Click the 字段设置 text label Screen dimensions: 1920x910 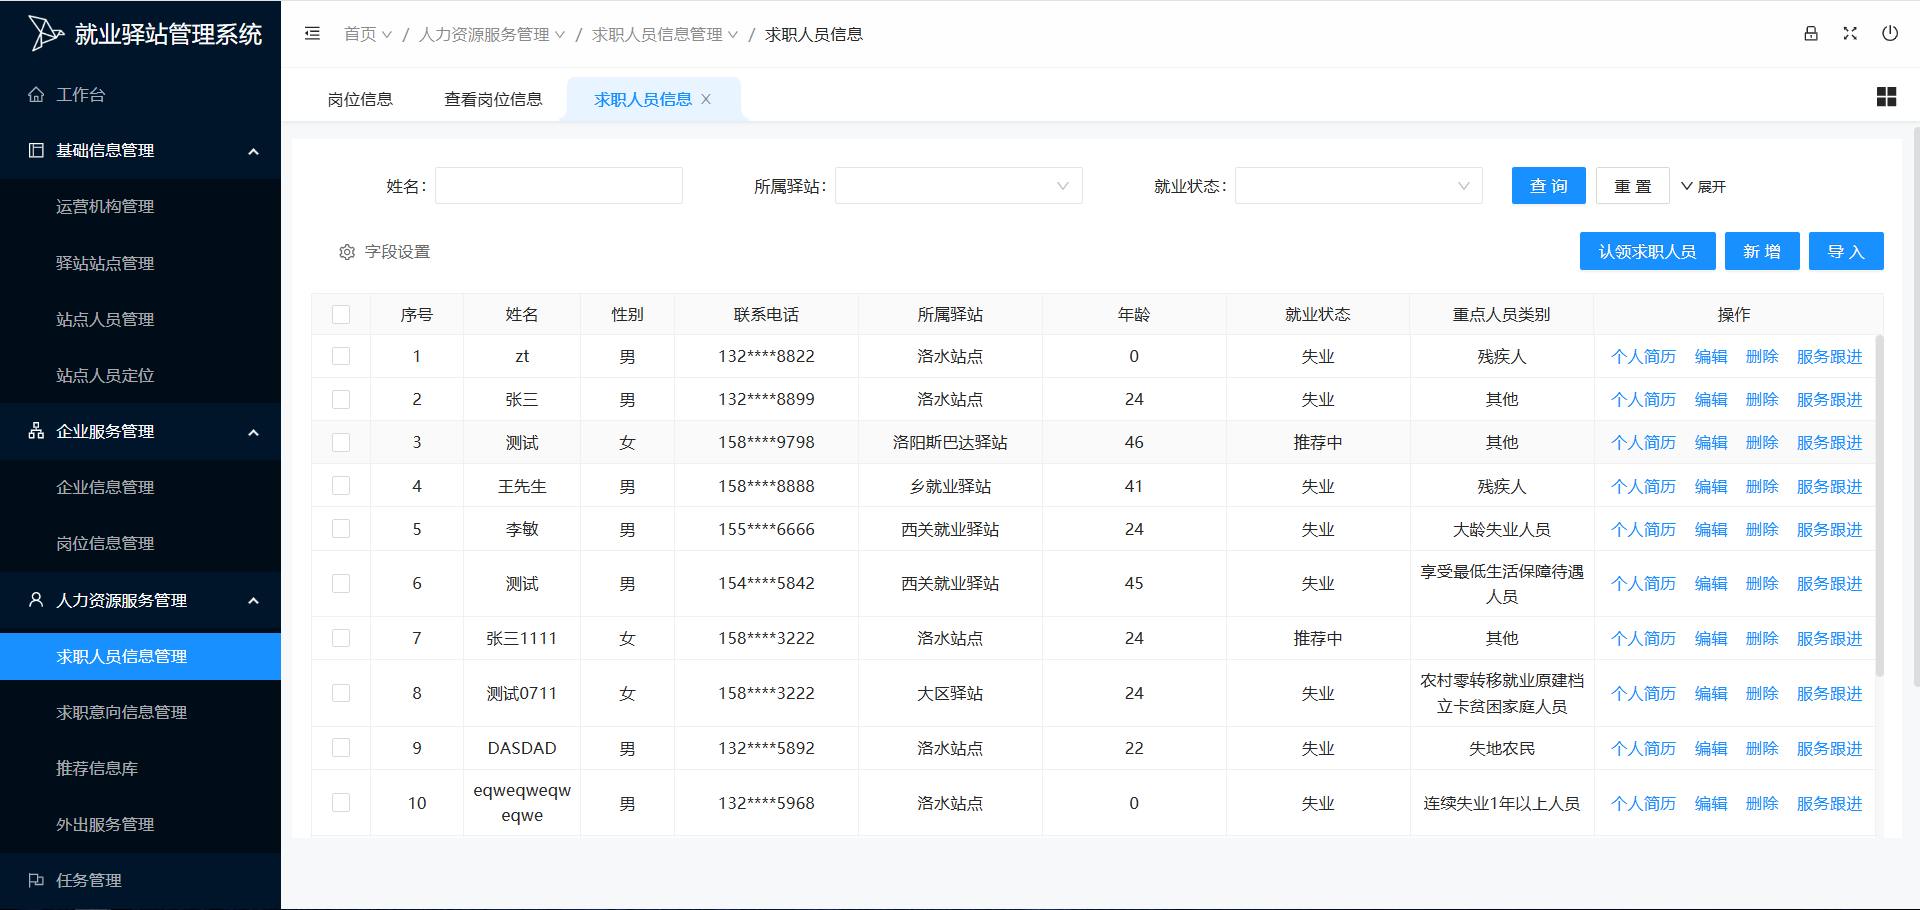point(397,252)
